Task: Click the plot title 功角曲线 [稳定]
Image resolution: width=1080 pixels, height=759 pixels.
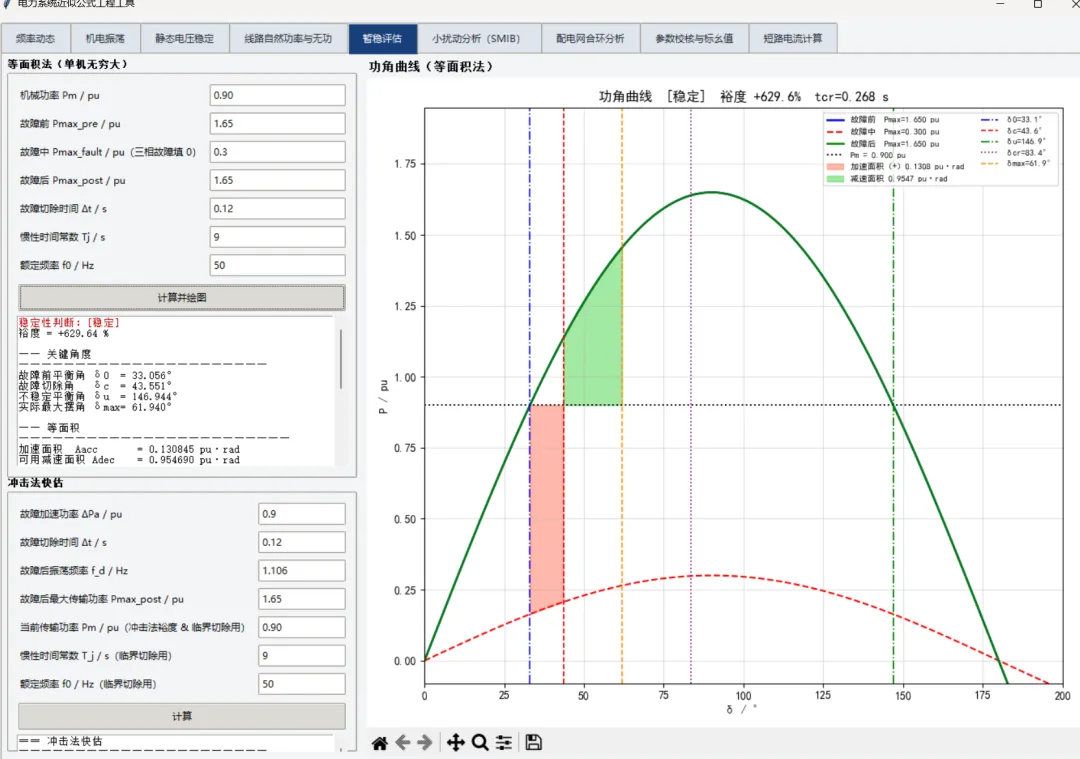Action: pyautogui.click(x=744, y=96)
